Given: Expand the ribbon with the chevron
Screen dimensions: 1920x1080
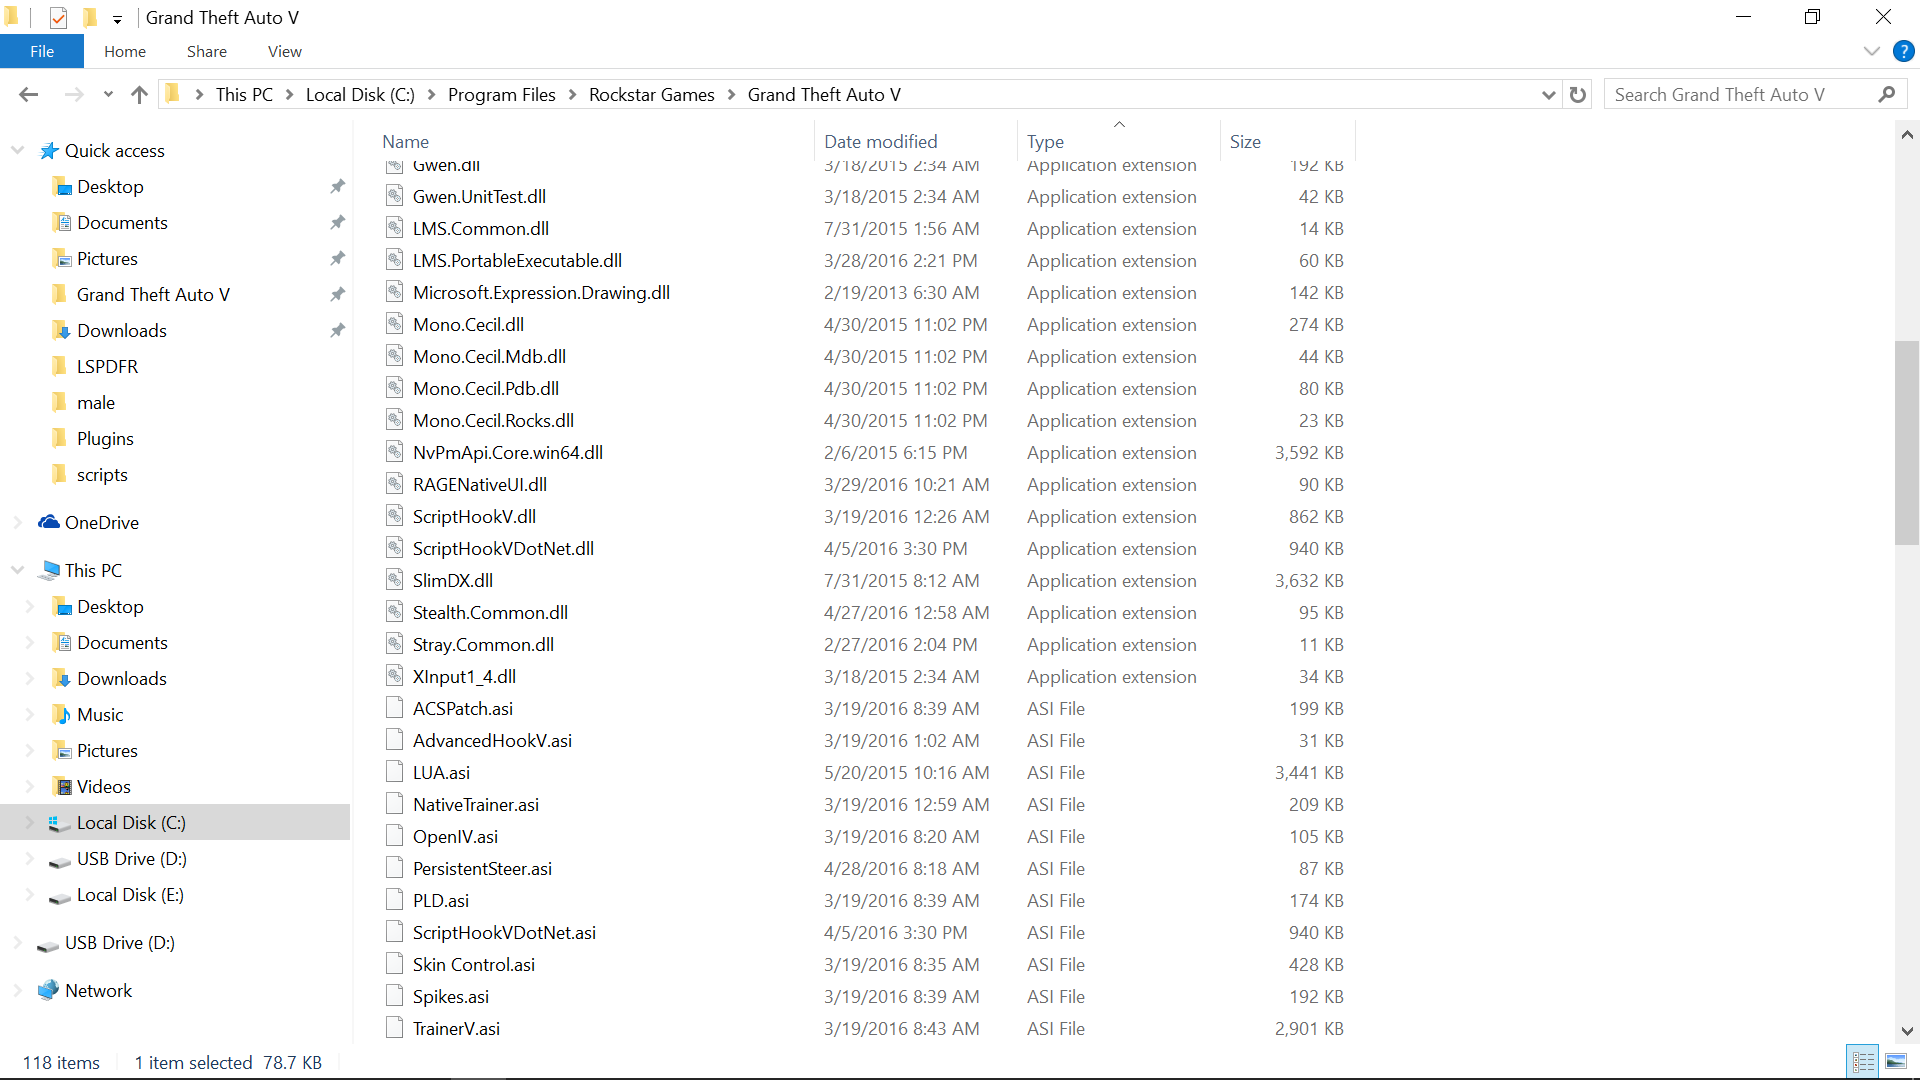Looking at the screenshot, I should click(1871, 51).
